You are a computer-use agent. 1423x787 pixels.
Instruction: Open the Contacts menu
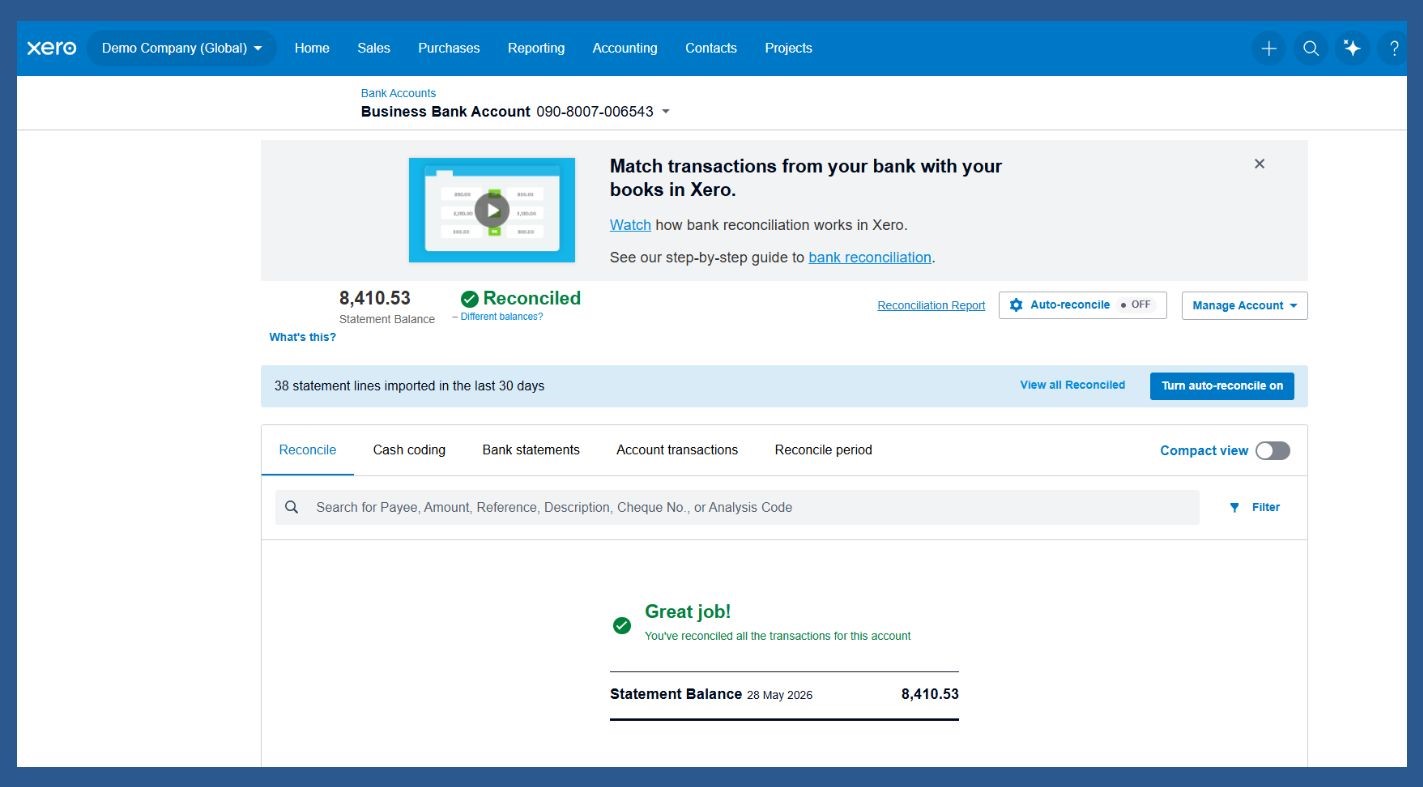pos(711,48)
